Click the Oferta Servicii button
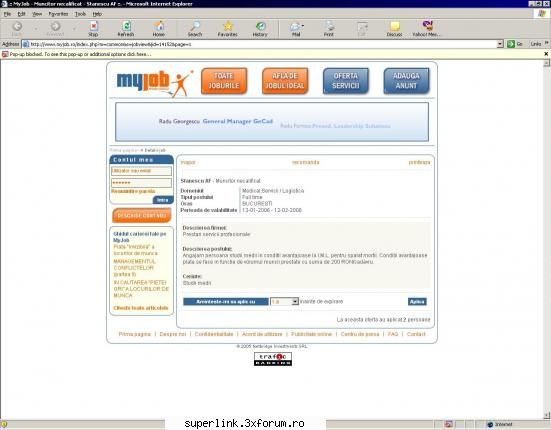 click(346, 81)
